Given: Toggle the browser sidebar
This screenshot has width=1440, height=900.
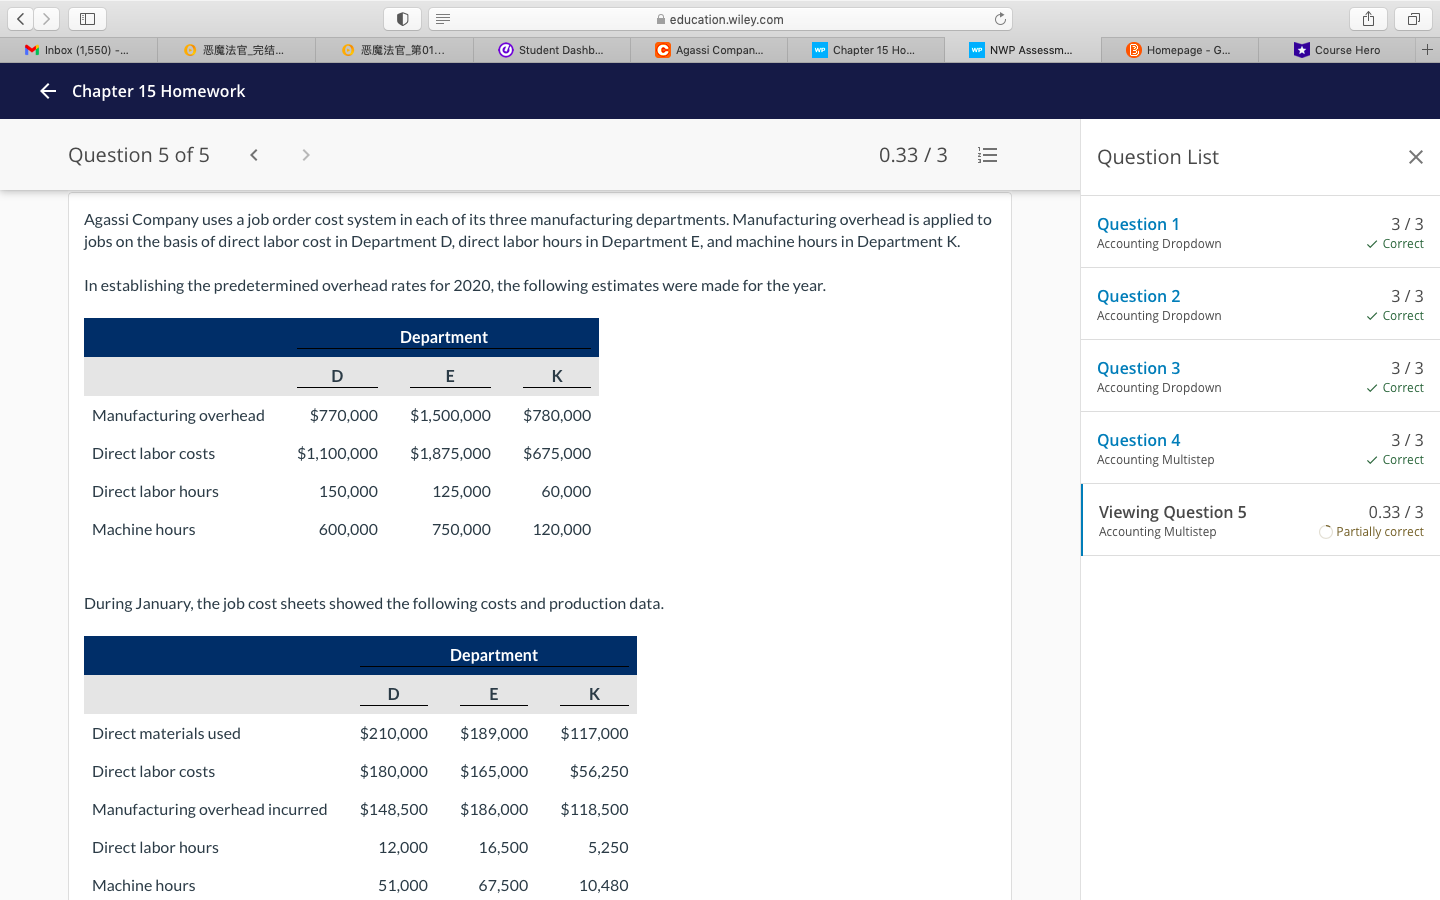Looking at the screenshot, I should point(86,18).
